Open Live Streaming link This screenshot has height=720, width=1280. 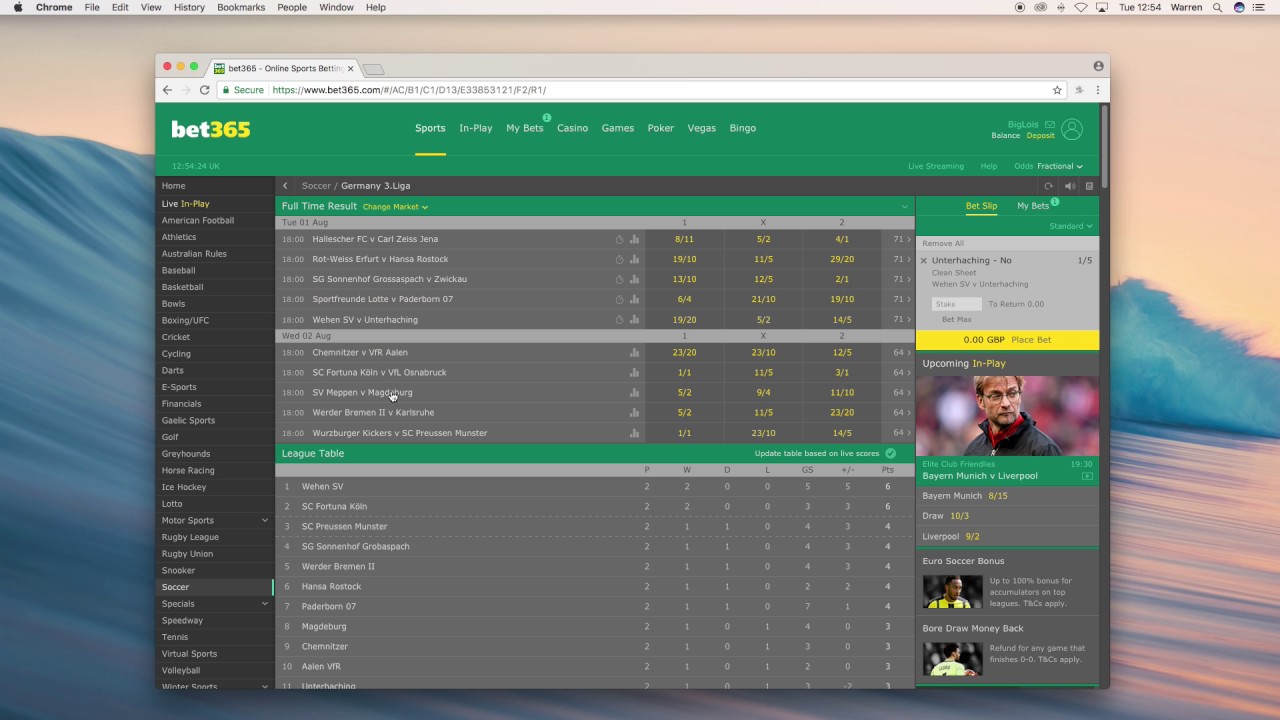coord(936,166)
